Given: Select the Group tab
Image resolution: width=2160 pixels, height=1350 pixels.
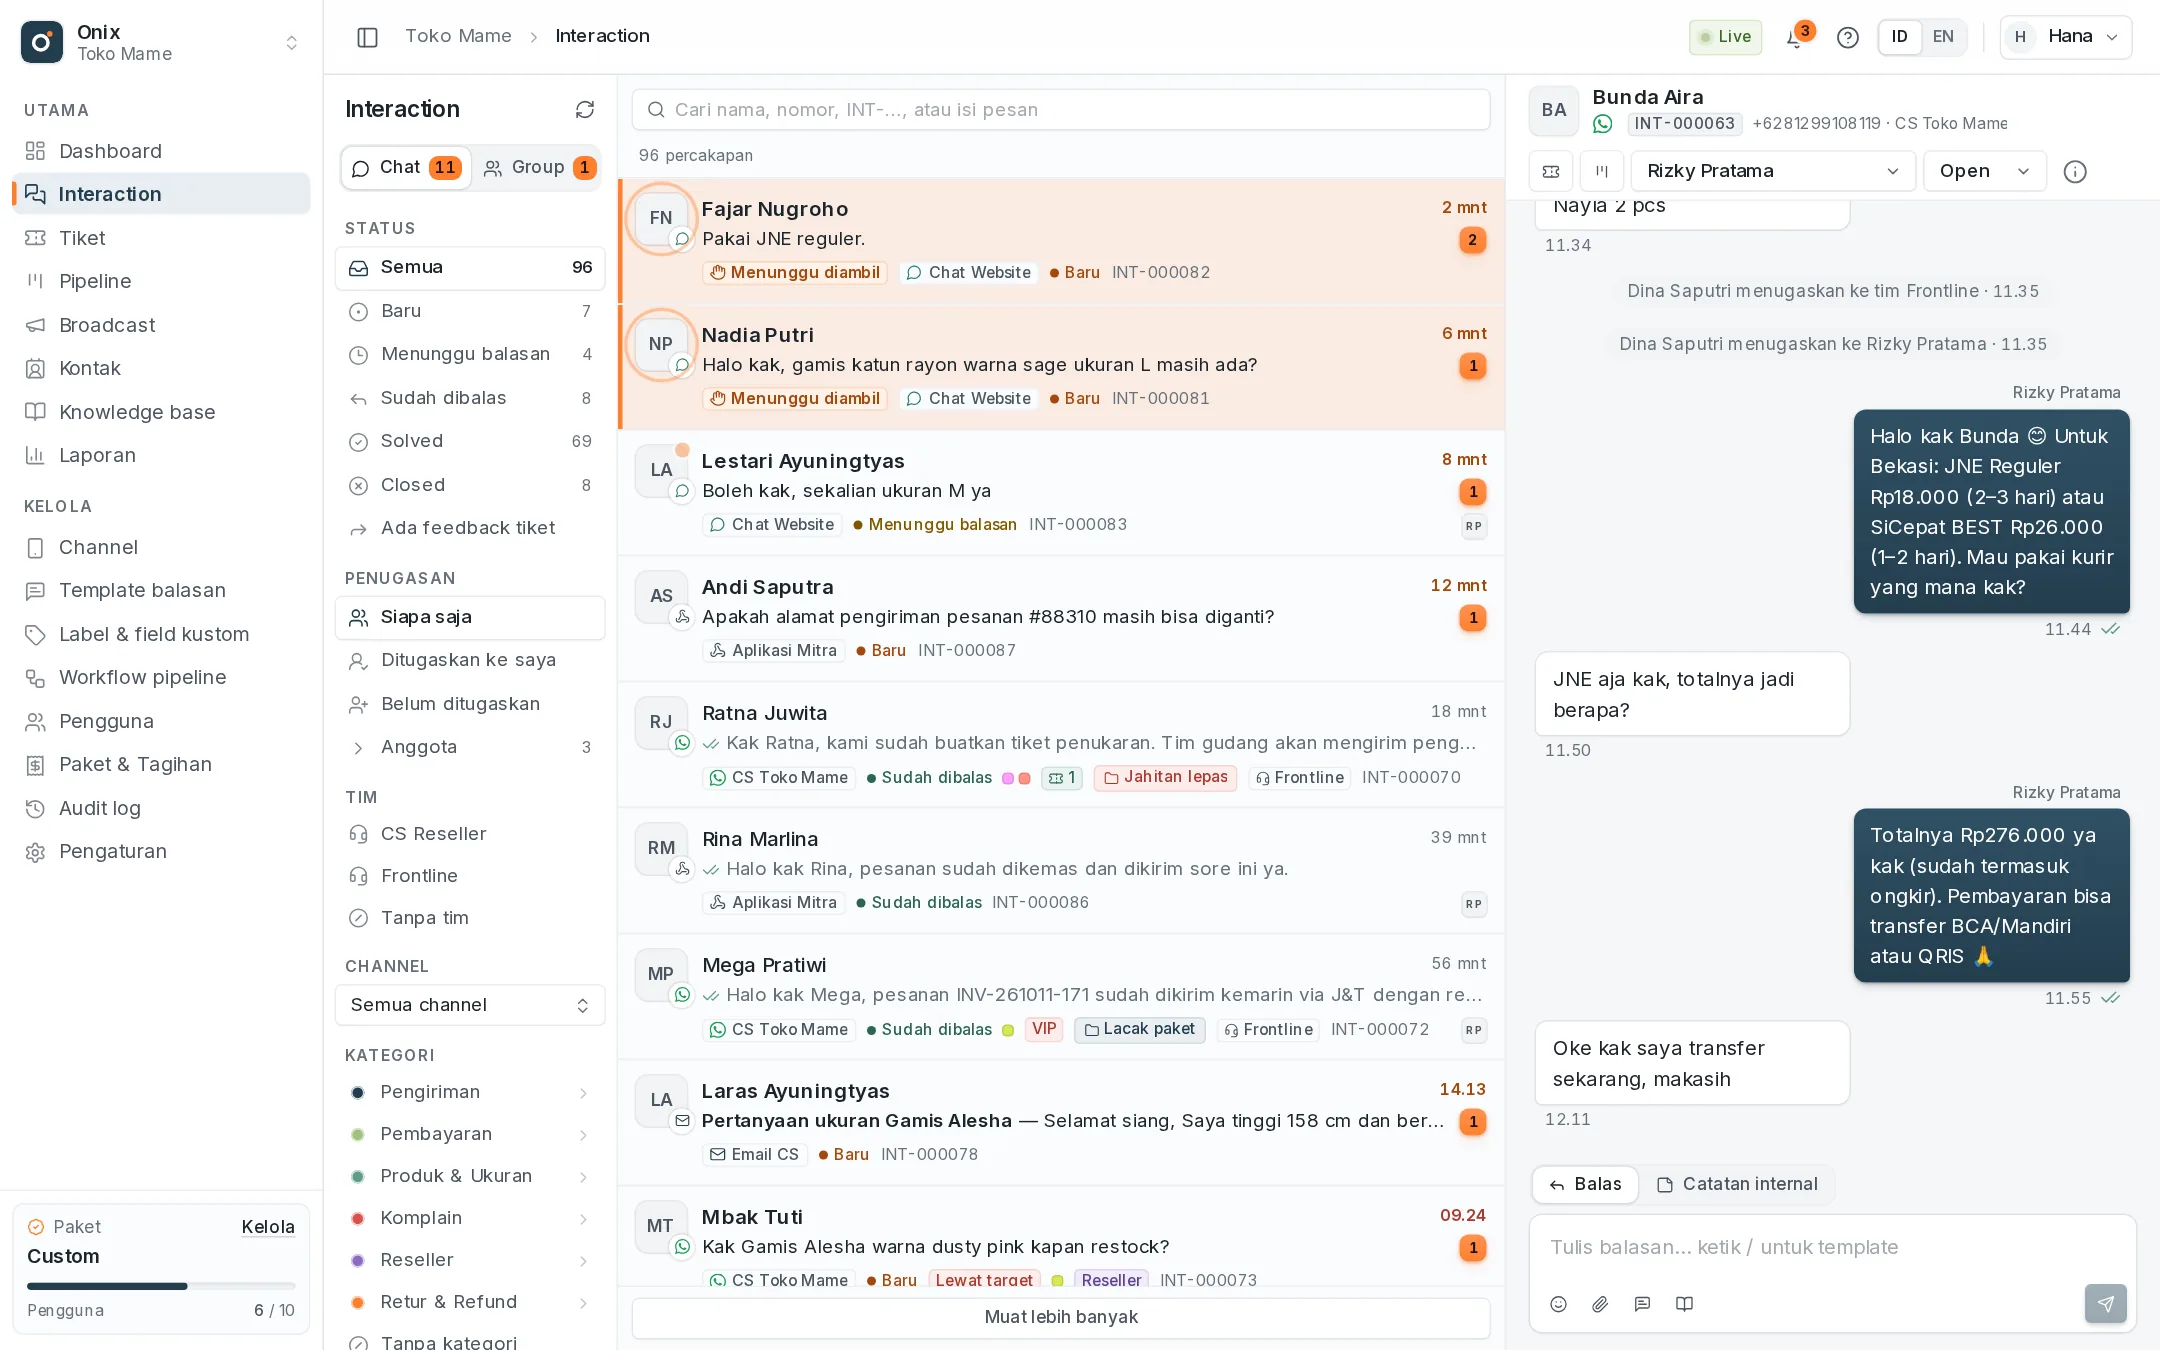Looking at the screenshot, I should [x=537, y=167].
